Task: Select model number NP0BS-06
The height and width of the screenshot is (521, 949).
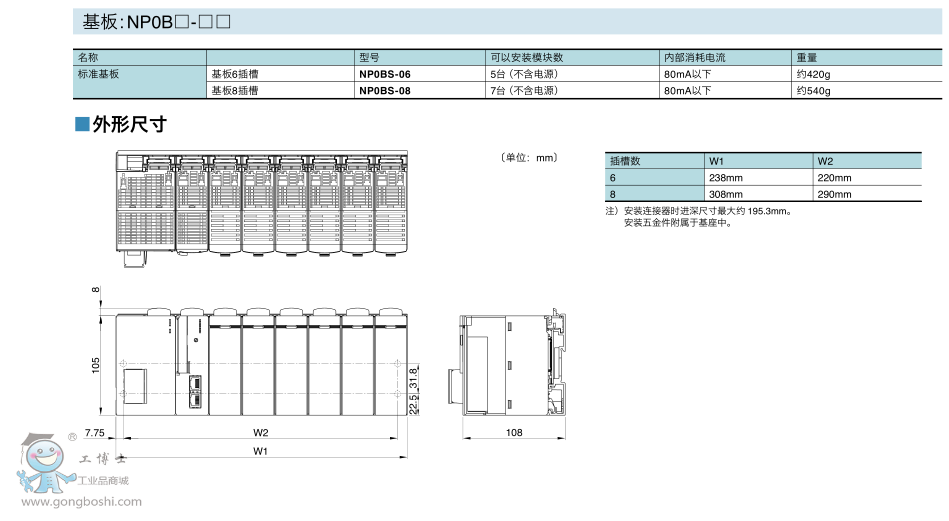Action: 384,74
